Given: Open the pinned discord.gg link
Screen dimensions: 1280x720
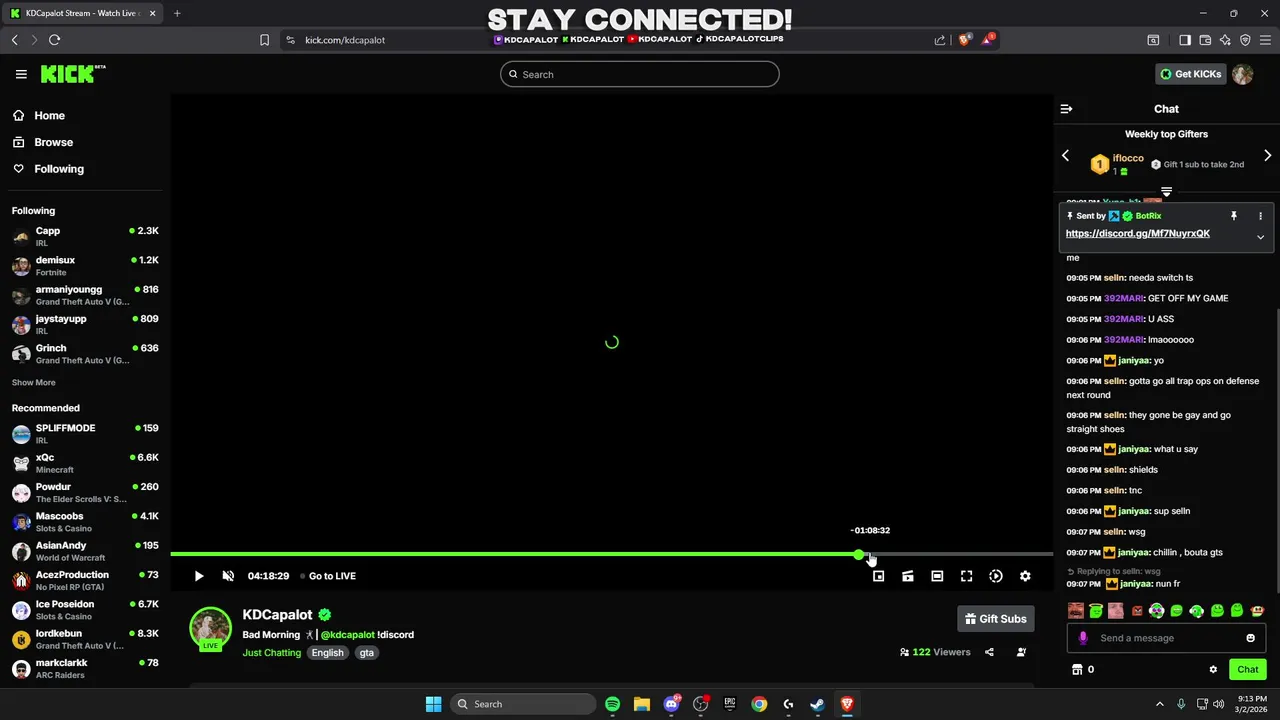Looking at the screenshot, I should pyautogui.click(x=1138, y=233).
